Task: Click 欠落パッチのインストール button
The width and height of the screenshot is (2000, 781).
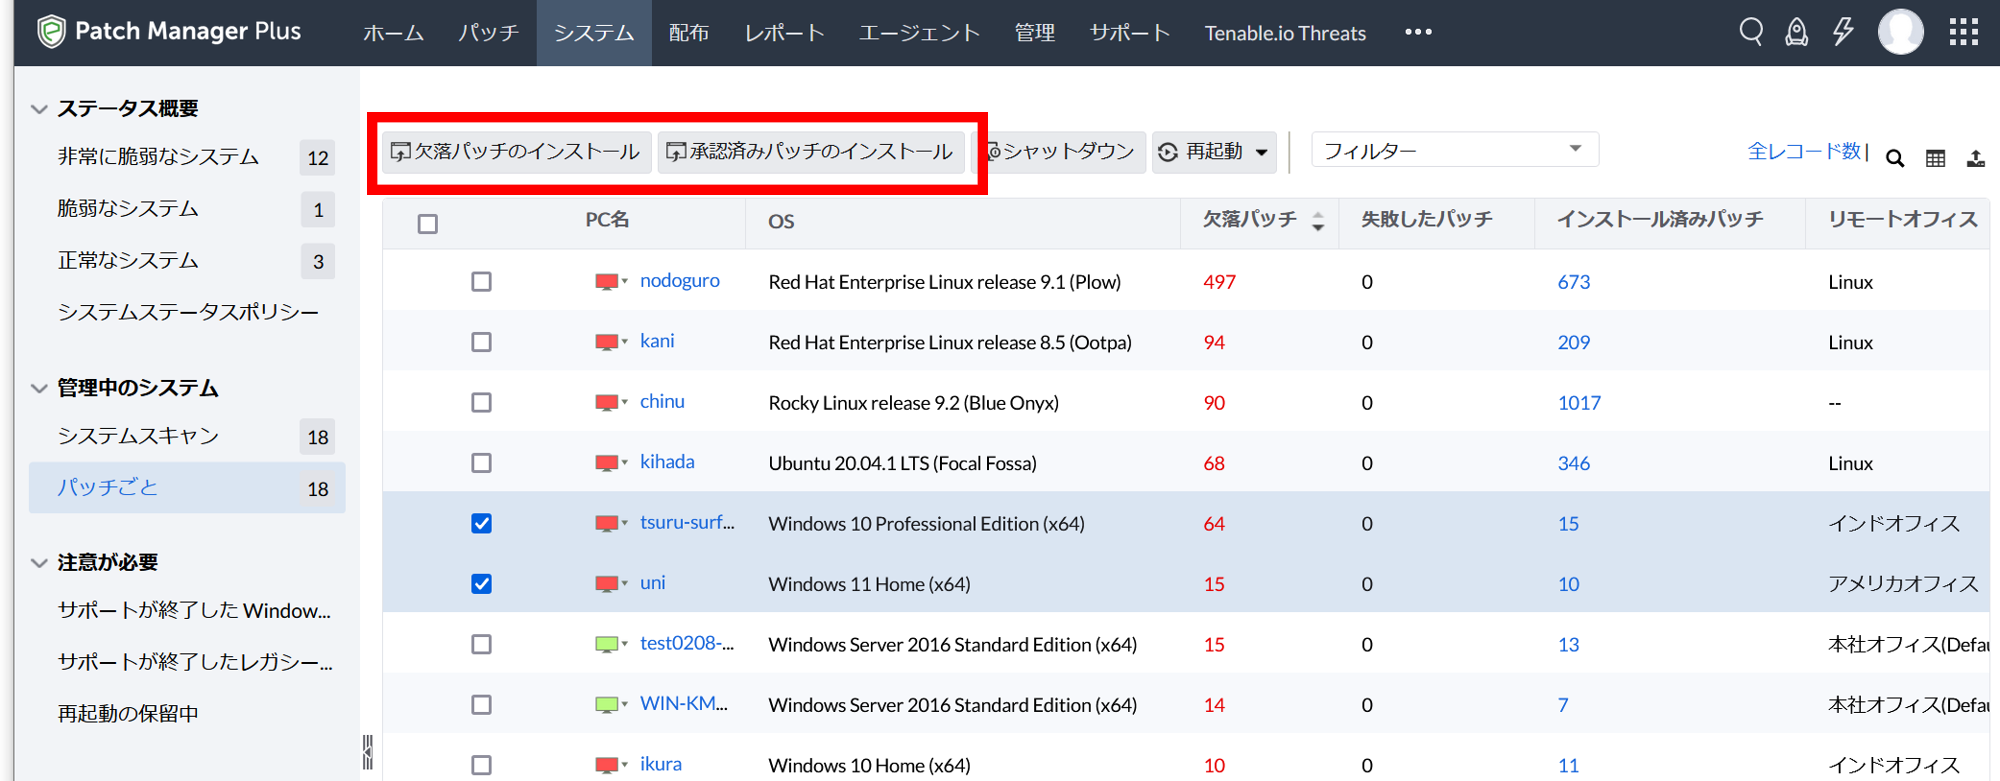Action: [x=516, y=152]
